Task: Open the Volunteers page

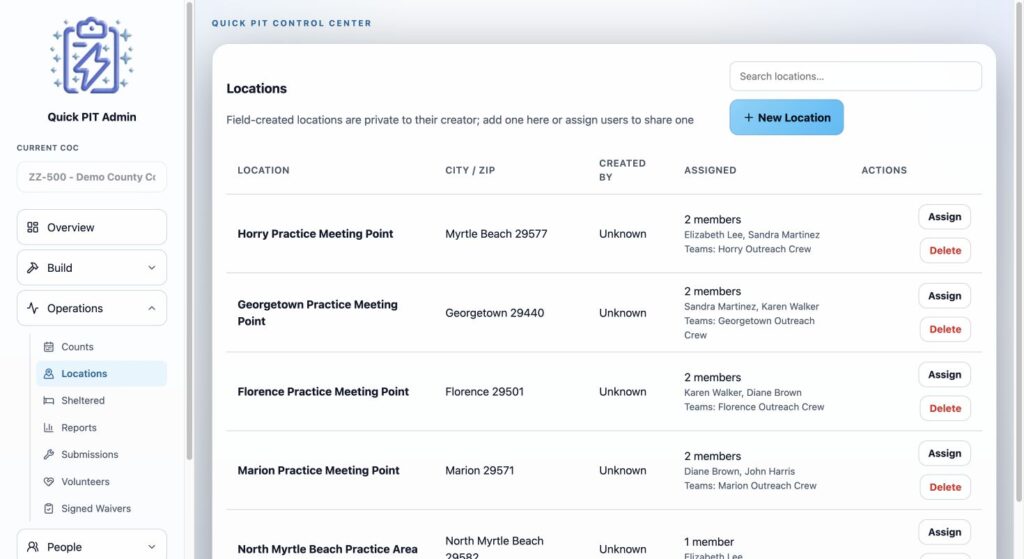Action: (101, 481)
